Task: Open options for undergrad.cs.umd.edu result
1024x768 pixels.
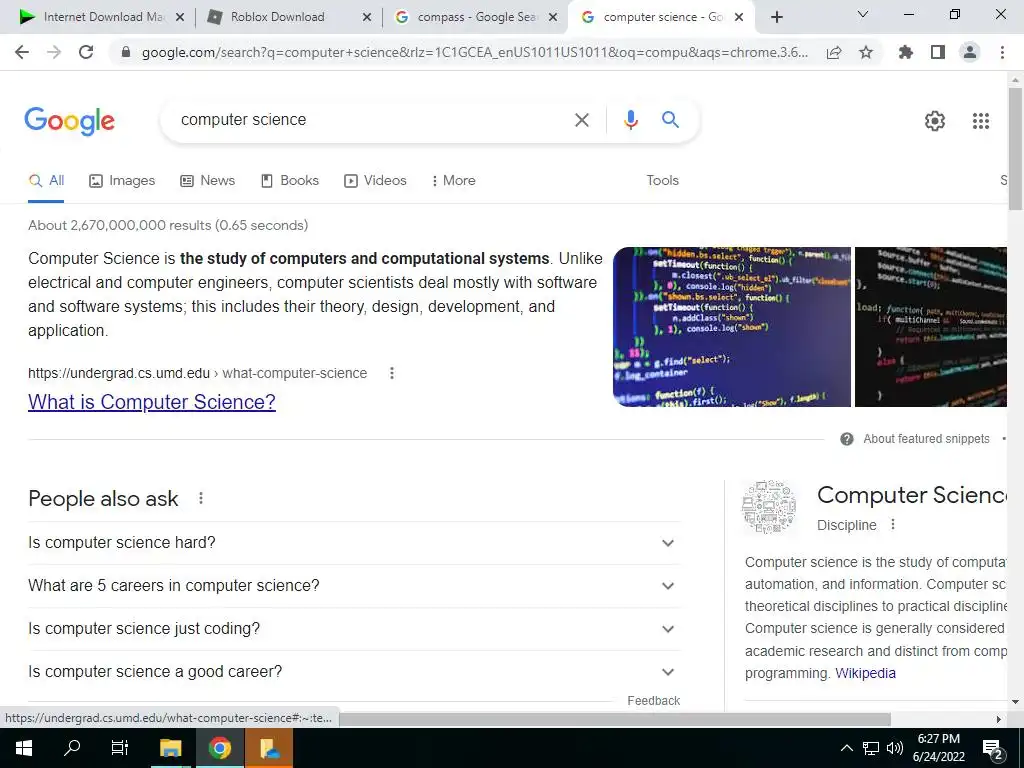Action: (392, 373)
